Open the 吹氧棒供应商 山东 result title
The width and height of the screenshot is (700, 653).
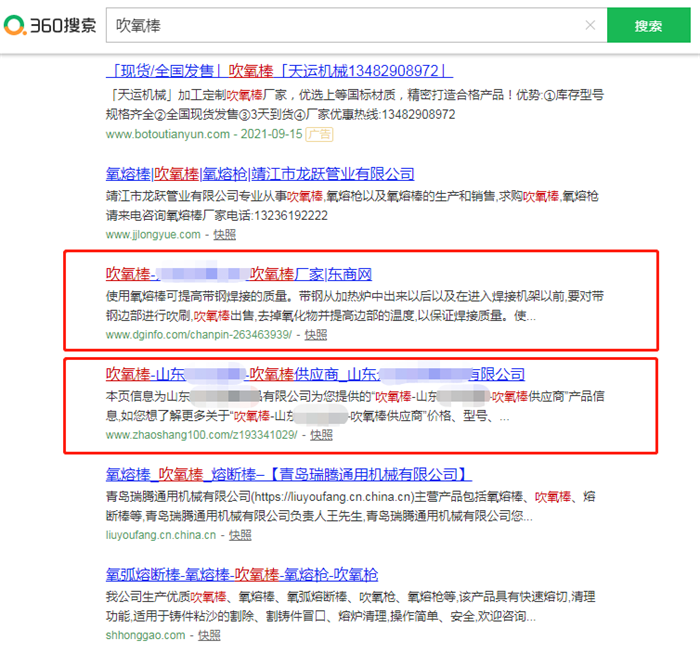click(x=315, y=374)
